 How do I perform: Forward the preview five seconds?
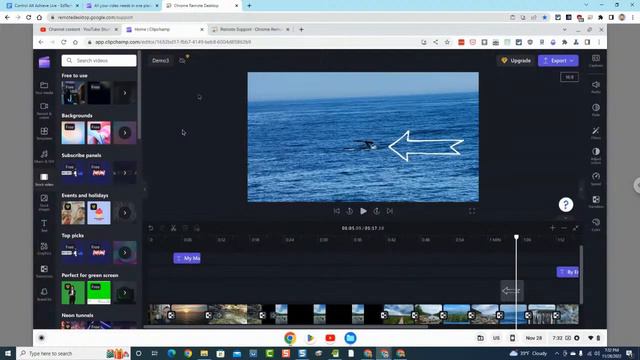(376, 211)
